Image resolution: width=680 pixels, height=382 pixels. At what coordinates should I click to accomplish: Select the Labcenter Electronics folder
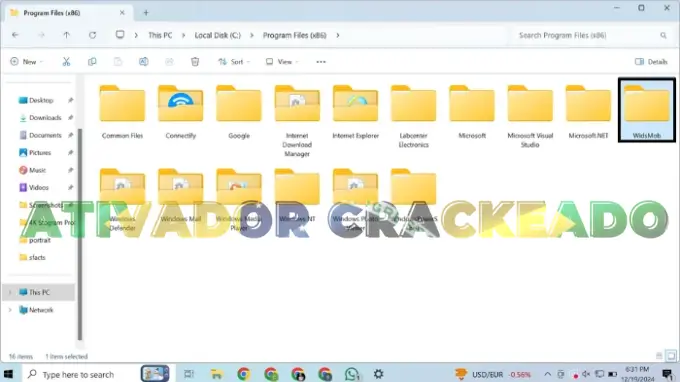click(x=413, y=117)
